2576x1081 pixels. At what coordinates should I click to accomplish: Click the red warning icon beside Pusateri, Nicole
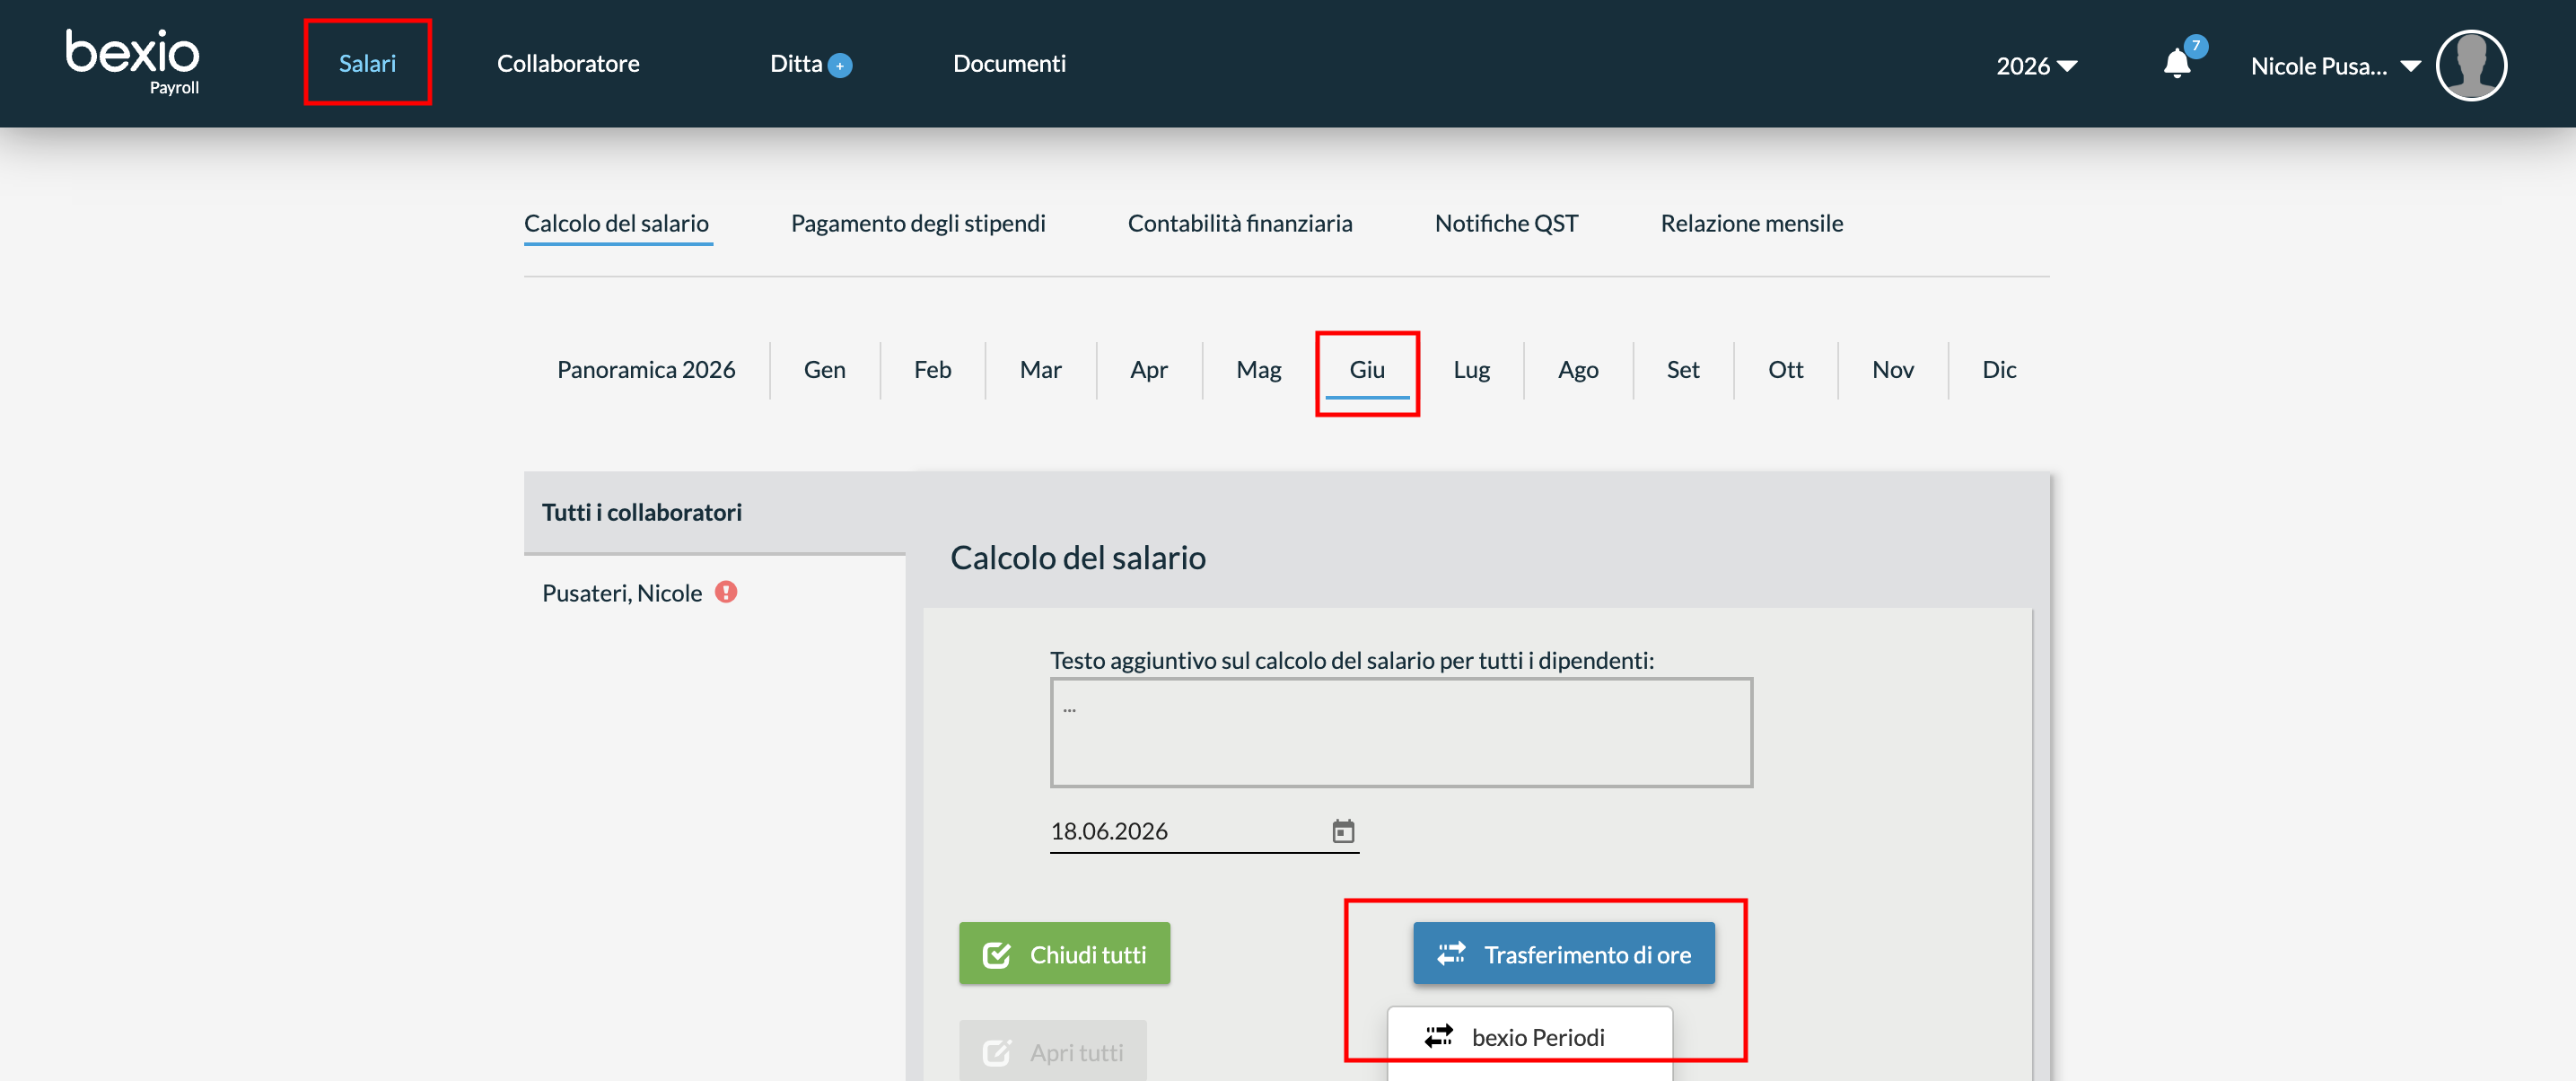point(726,592)
